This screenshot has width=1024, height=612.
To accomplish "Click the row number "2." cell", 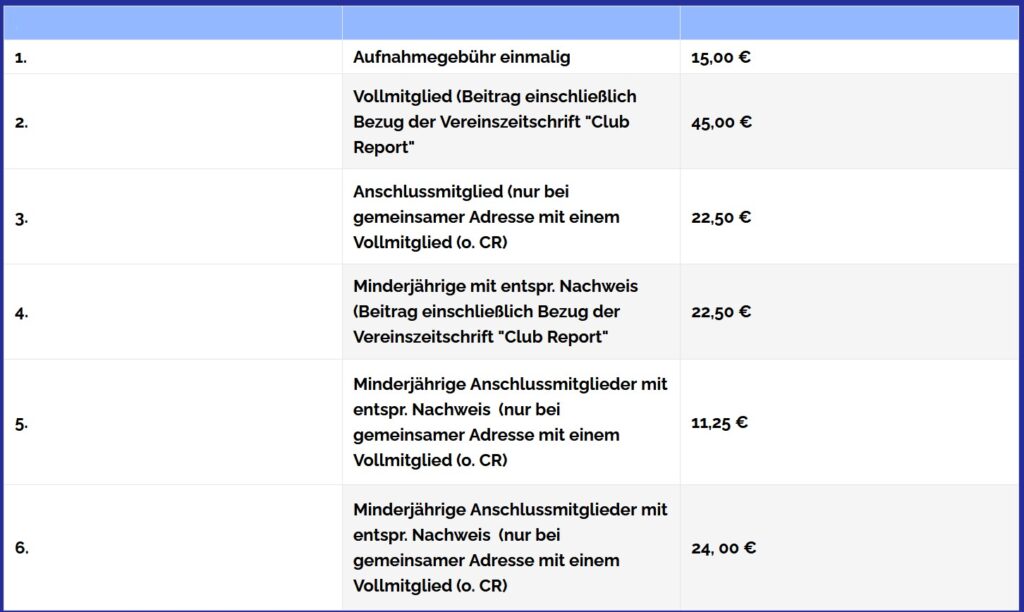I will [x=21, y=122].
